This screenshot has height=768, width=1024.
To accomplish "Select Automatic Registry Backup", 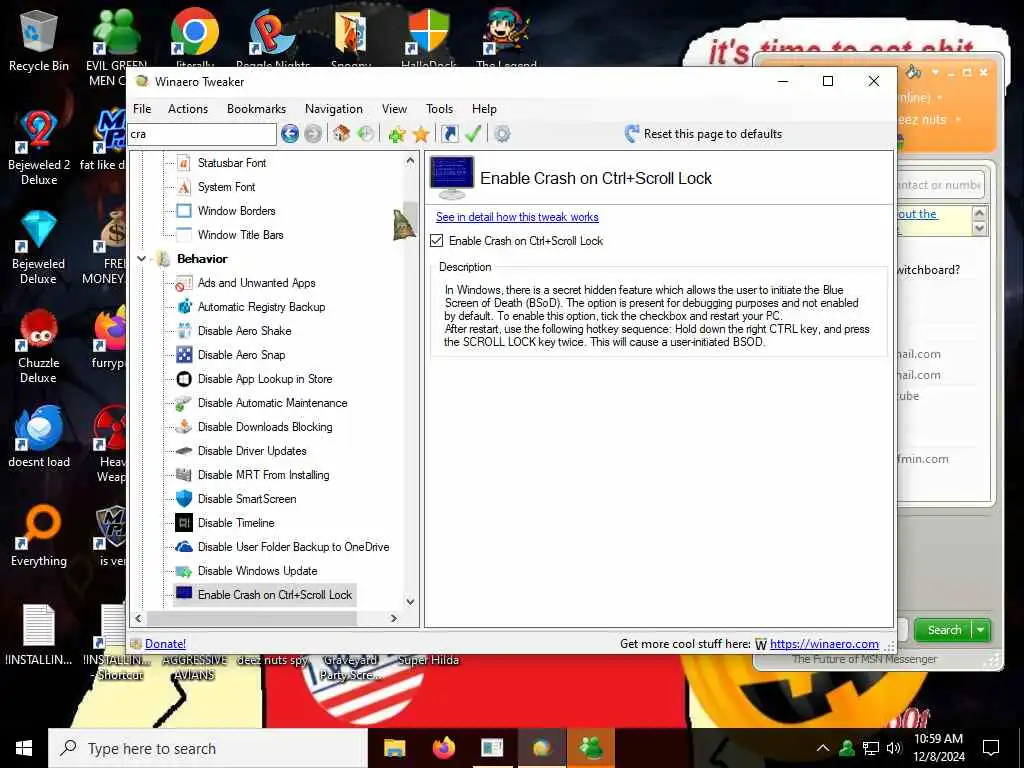I will [261, 307].
